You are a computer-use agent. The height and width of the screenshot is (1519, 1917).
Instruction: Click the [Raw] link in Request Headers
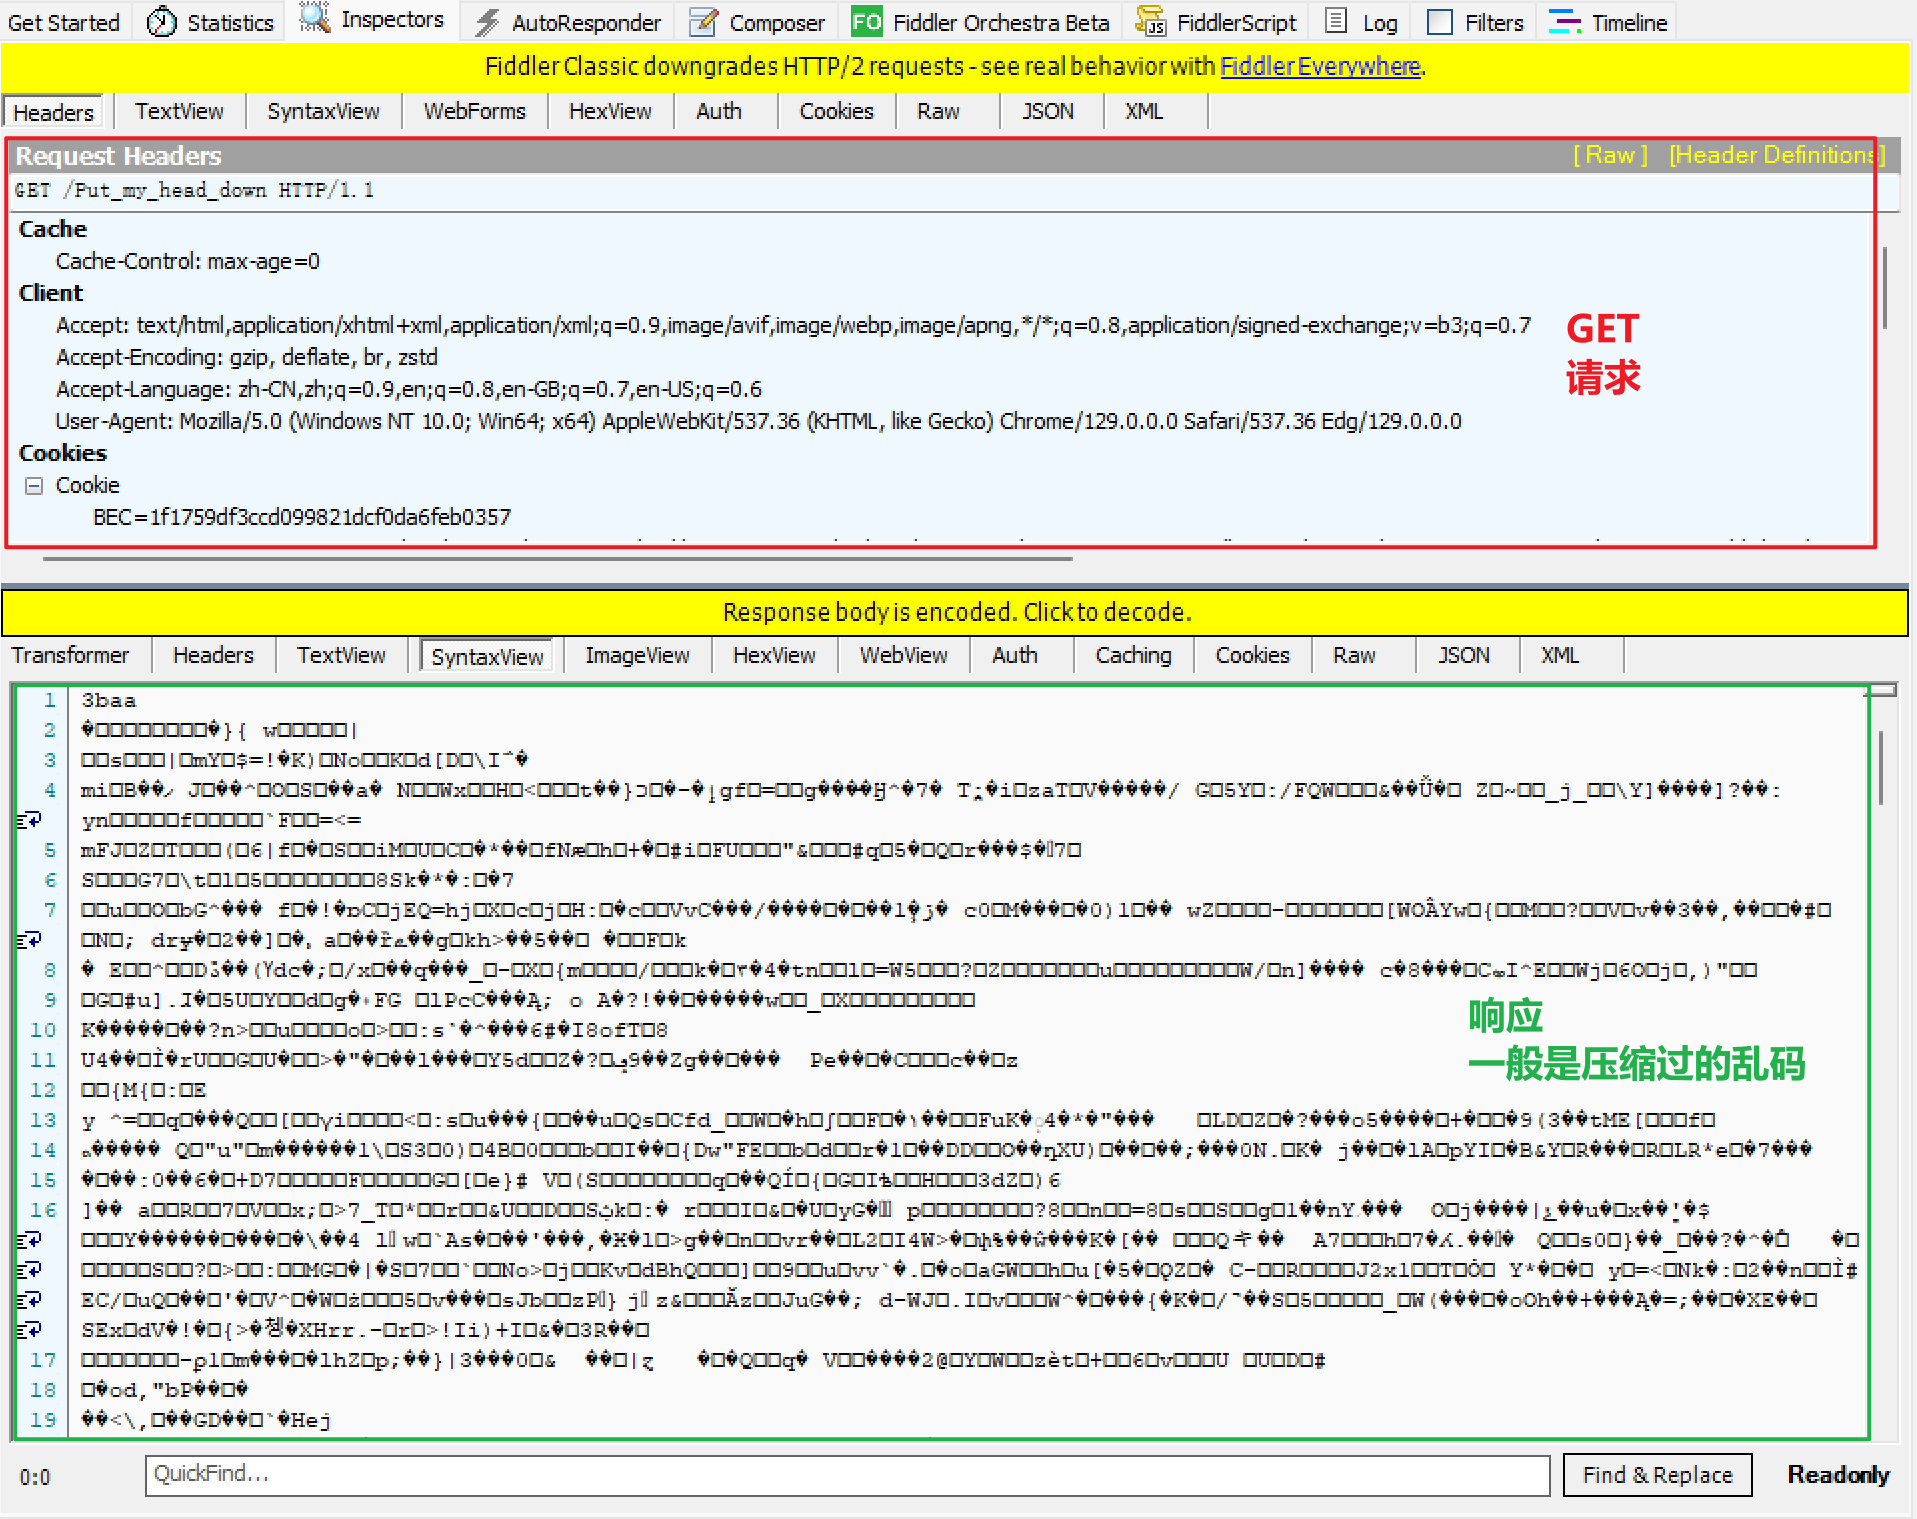click(x=1610, y=155)
